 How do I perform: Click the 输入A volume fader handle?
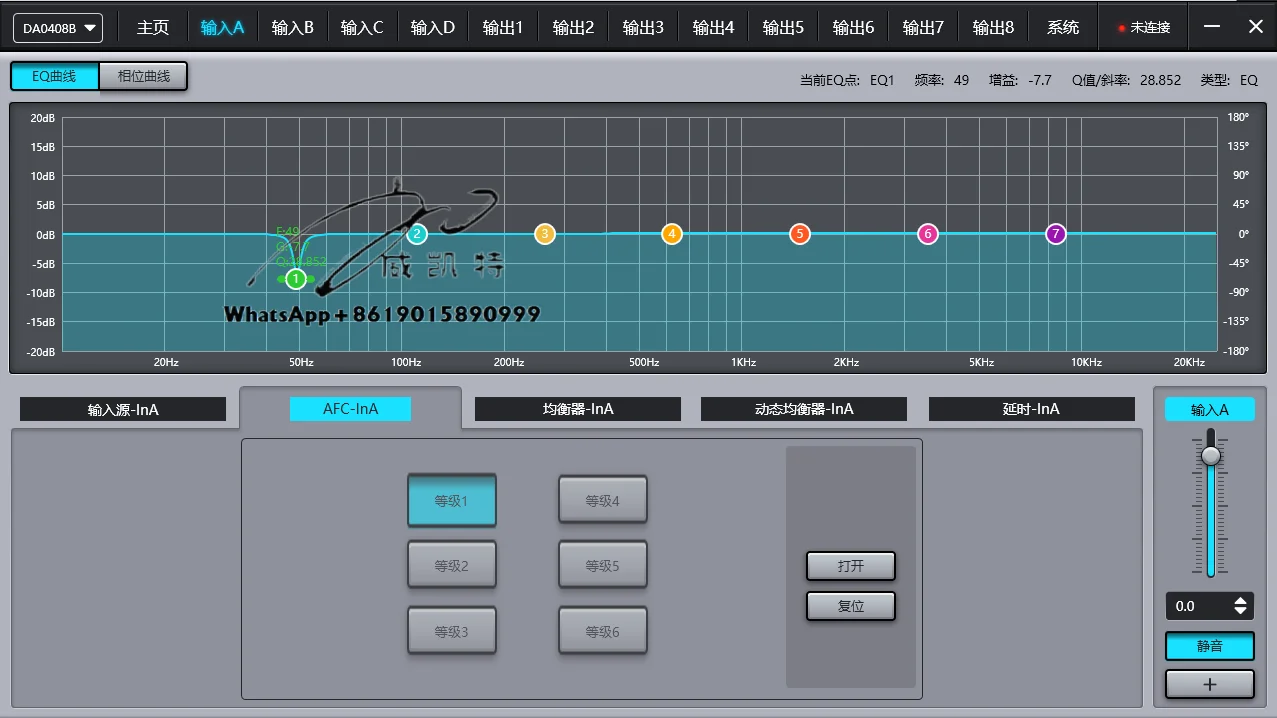[1210, 456]
